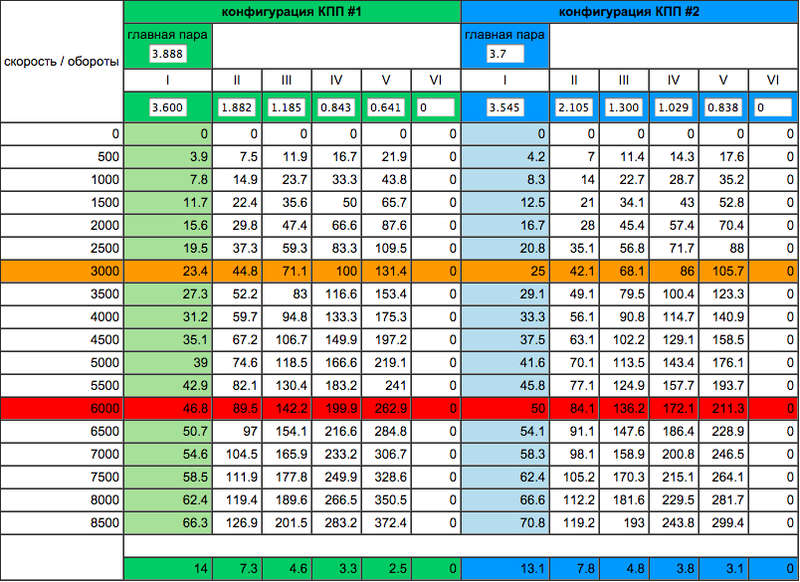This screenshot has width=800, height=582.
Task: Click the 299.4 speed cell
Action: (x=723, y=522)
